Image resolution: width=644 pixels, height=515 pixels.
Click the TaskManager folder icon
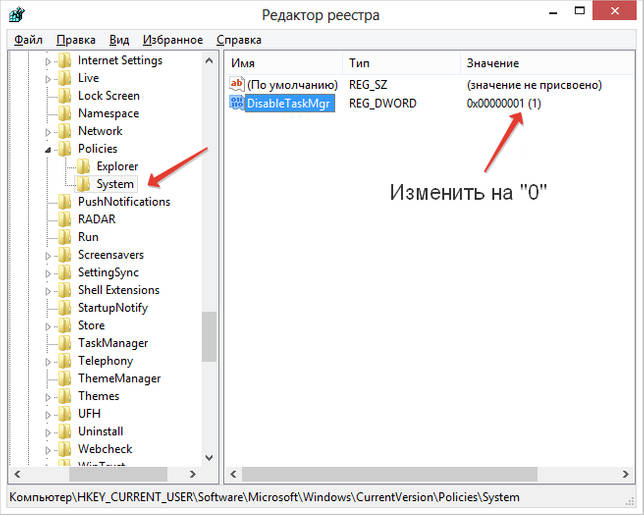(x=64, y=343)
